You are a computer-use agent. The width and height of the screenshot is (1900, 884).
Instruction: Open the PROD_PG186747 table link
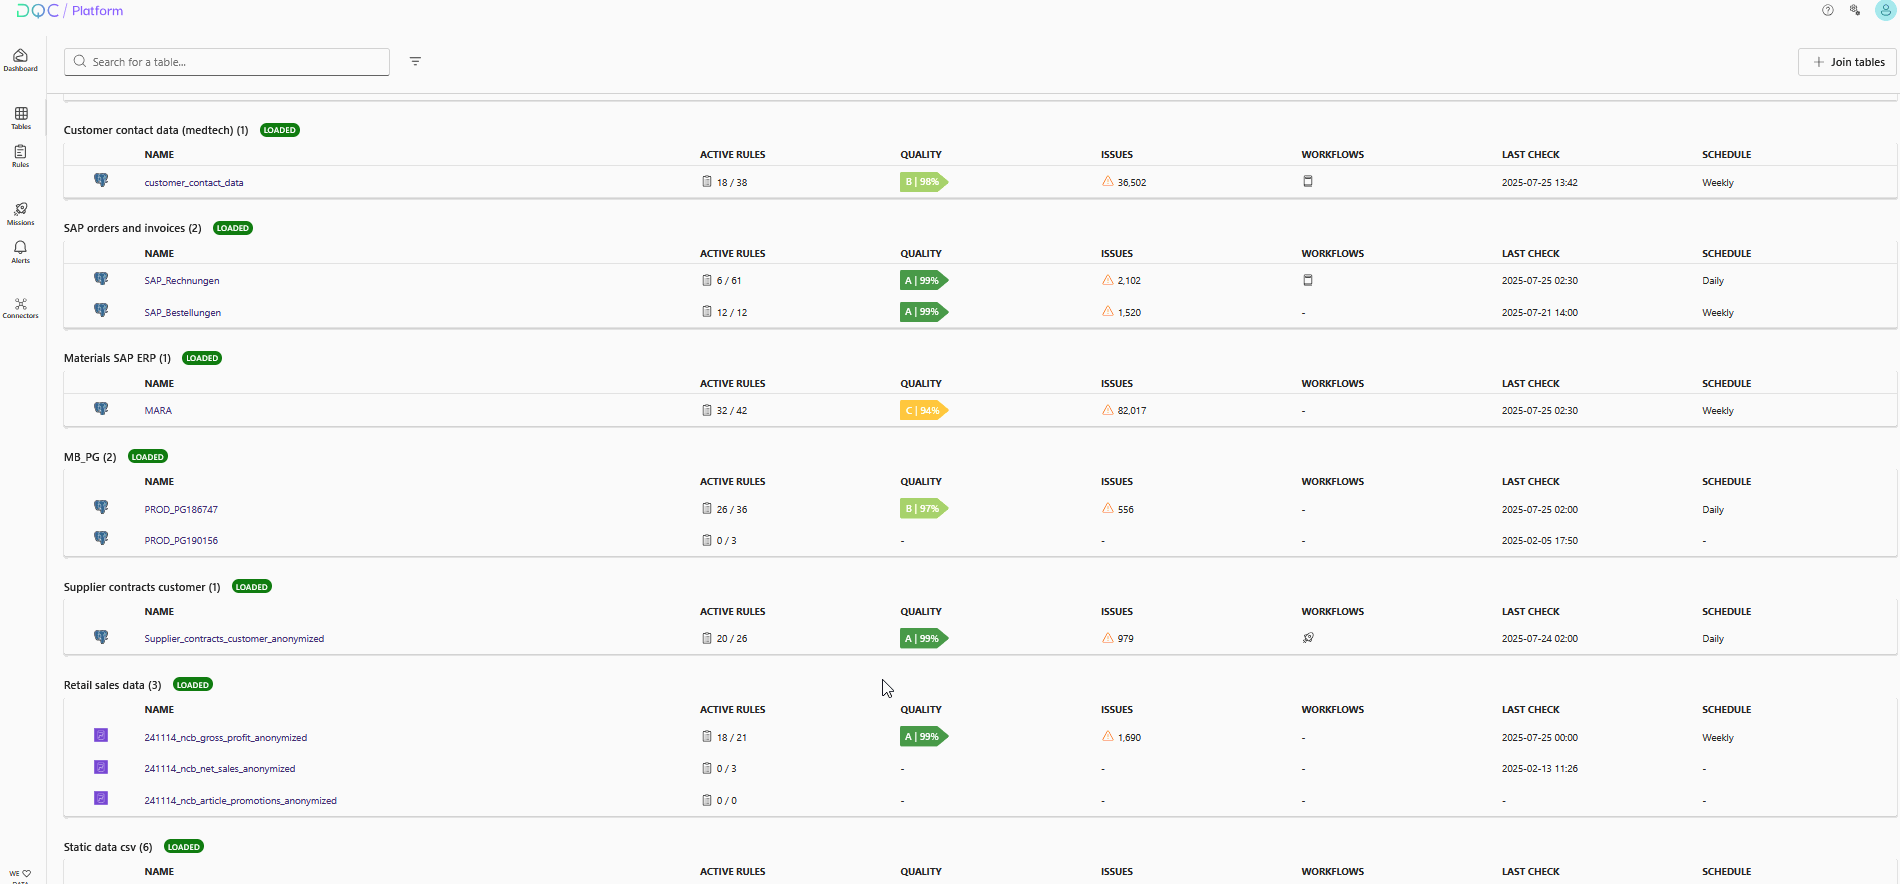[181, 510]
